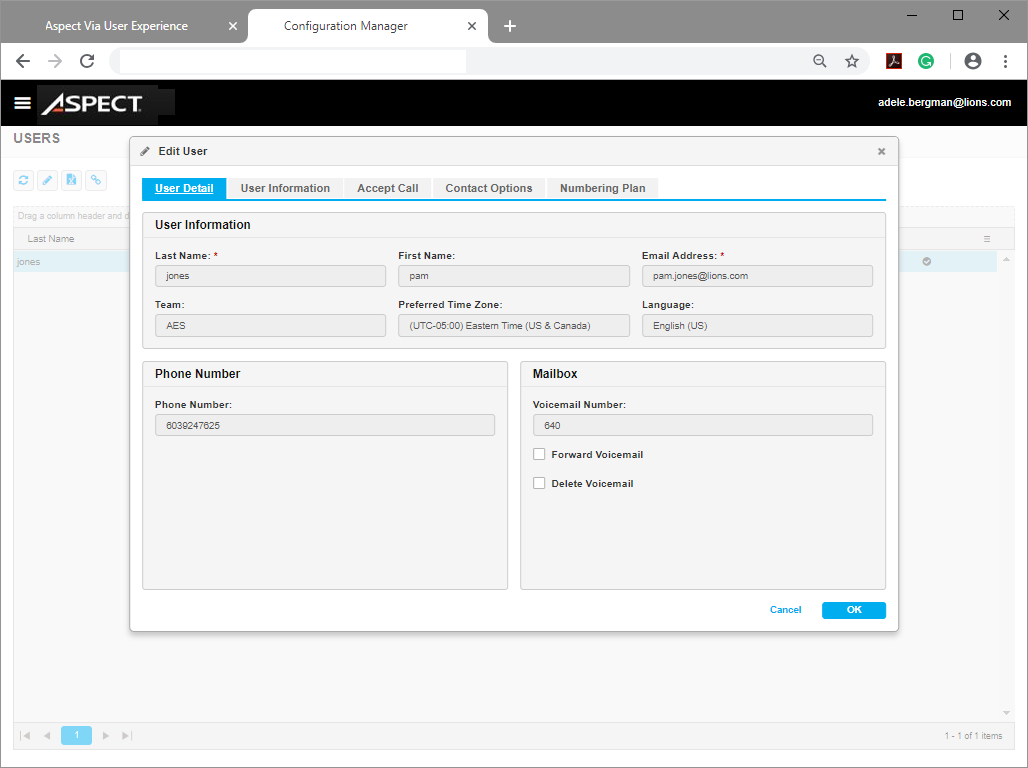Viewport: 1028px width, 768px height.
Task: Click the Adobe Acrobat extension icon
Action: coord(893,61)
